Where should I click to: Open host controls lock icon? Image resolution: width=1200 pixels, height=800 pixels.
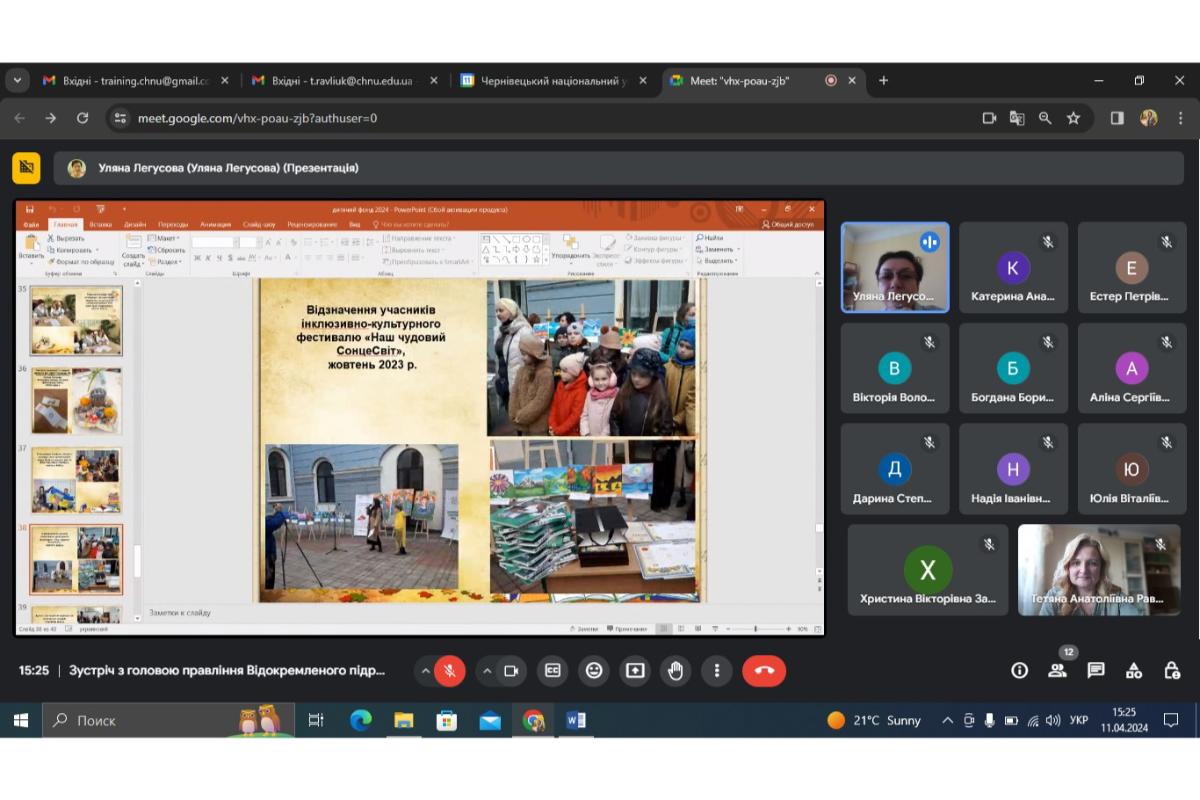[x=1172, y=671]
